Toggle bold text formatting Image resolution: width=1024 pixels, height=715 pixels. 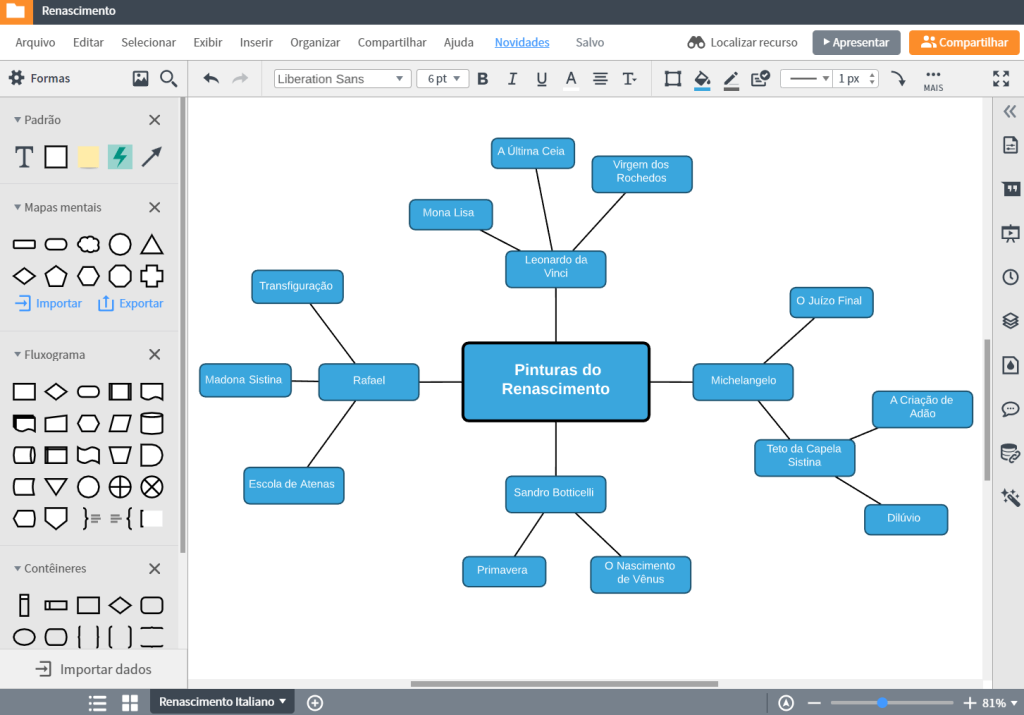tap(483, 79)
